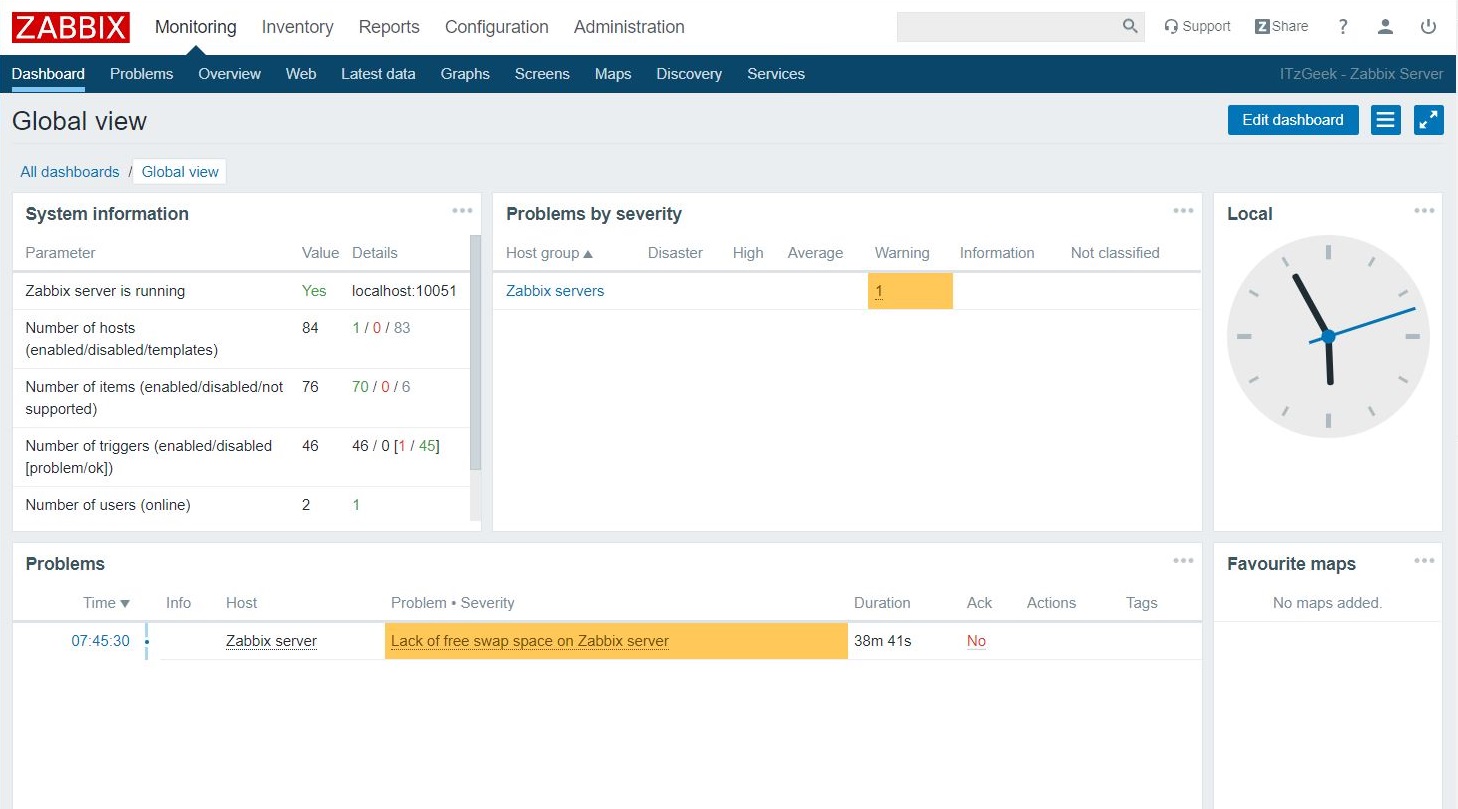Click inside the top search field
The height and width of the screenshot is (809, 1458).
1008,27
